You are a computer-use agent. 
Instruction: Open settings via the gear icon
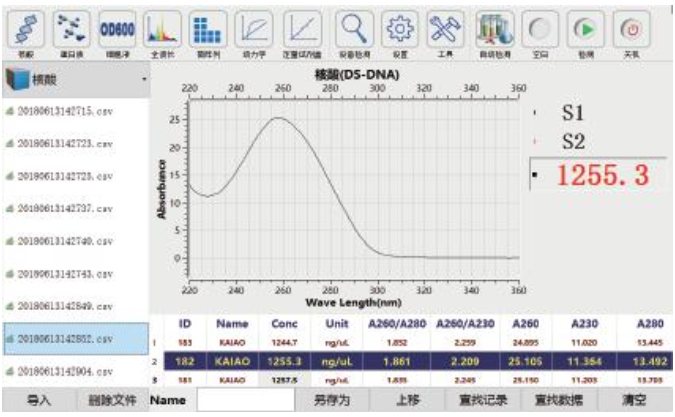(401, 29)
